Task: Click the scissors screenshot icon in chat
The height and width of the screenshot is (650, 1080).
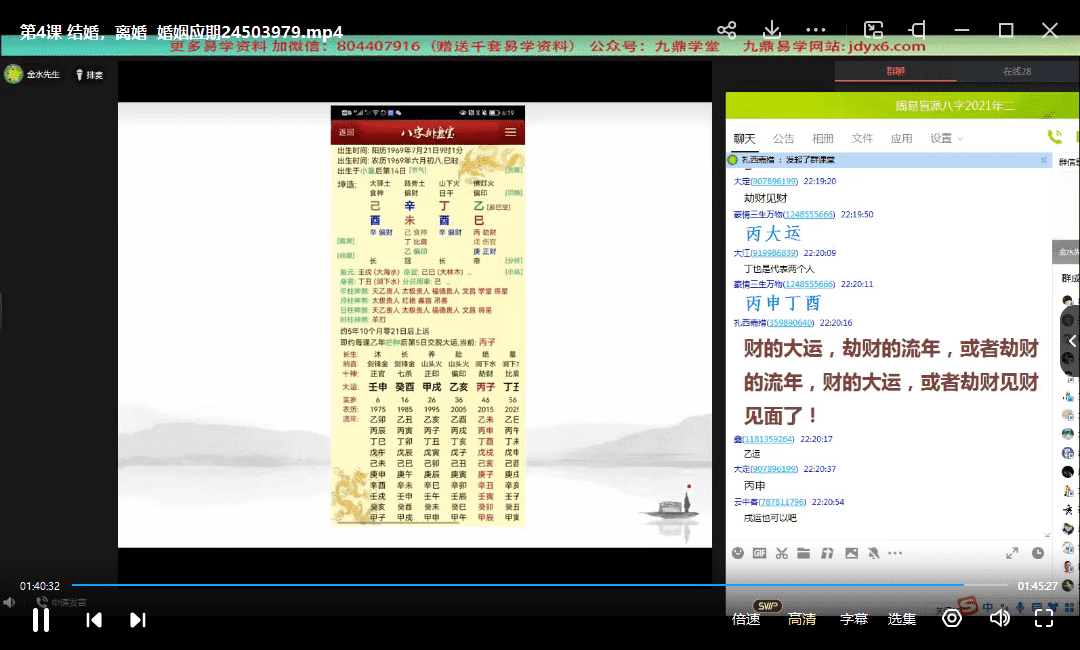Action: coord(782,553)
